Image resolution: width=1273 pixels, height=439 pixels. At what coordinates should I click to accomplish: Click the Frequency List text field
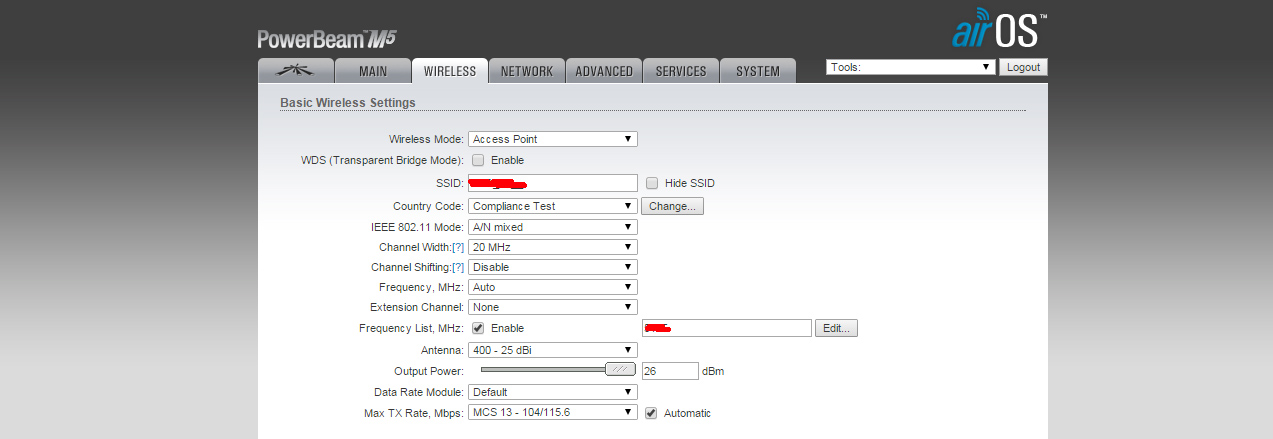coord(727,328)
